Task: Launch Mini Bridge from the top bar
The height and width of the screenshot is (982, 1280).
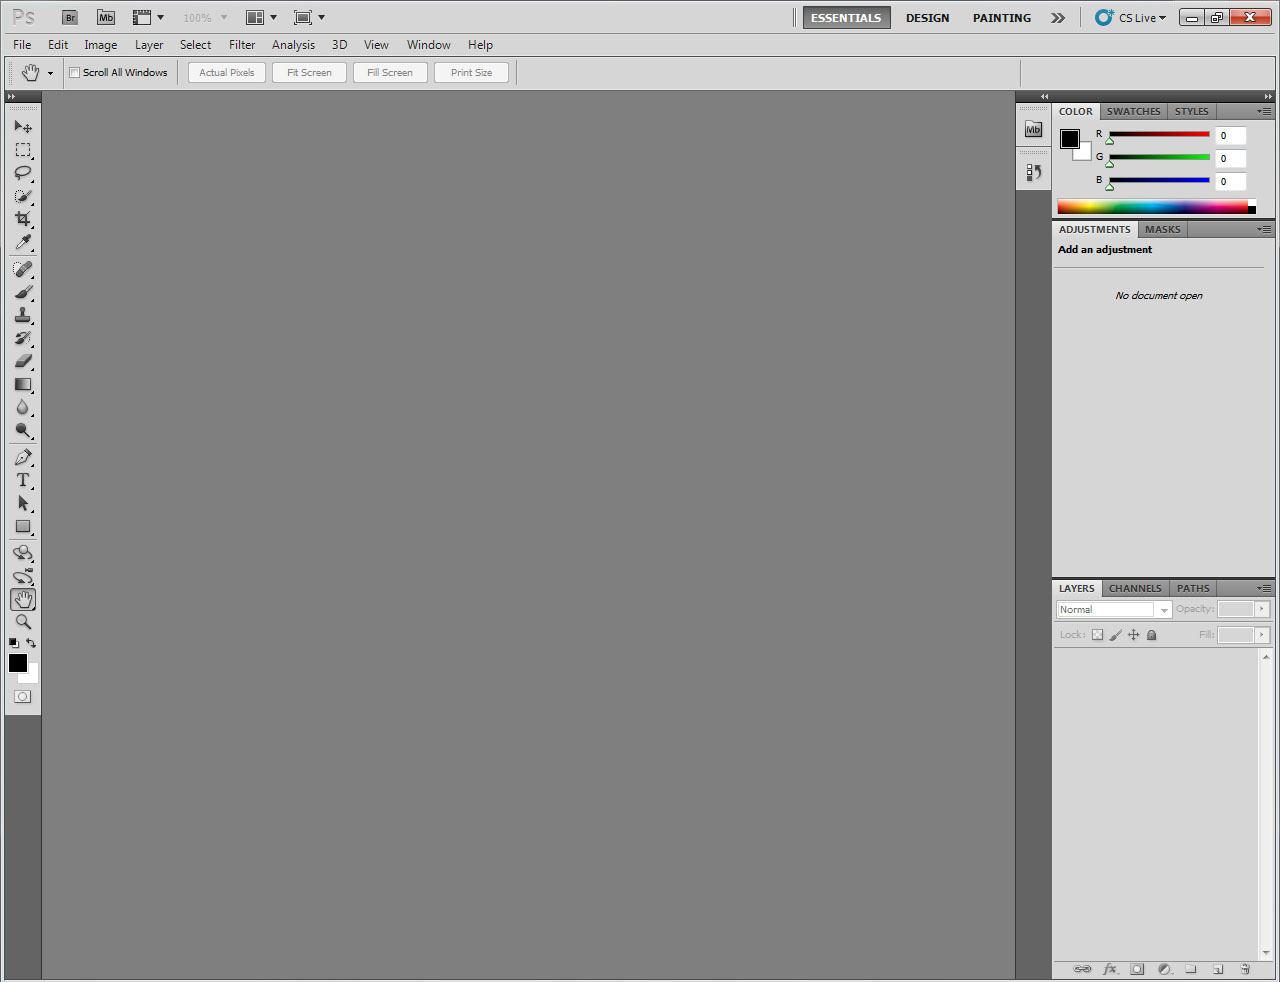Action: tap(106, 17)
